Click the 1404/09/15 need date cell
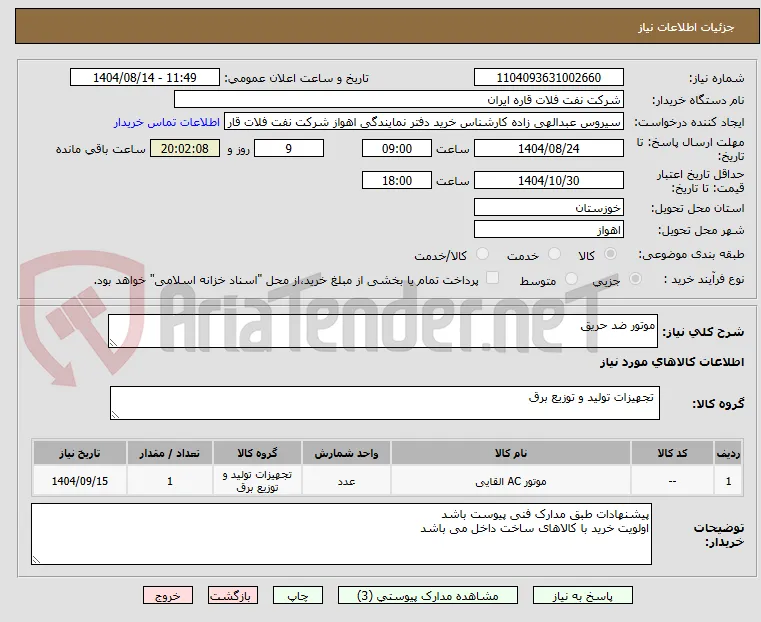The image size is (761, 622). tap(80, 481)
